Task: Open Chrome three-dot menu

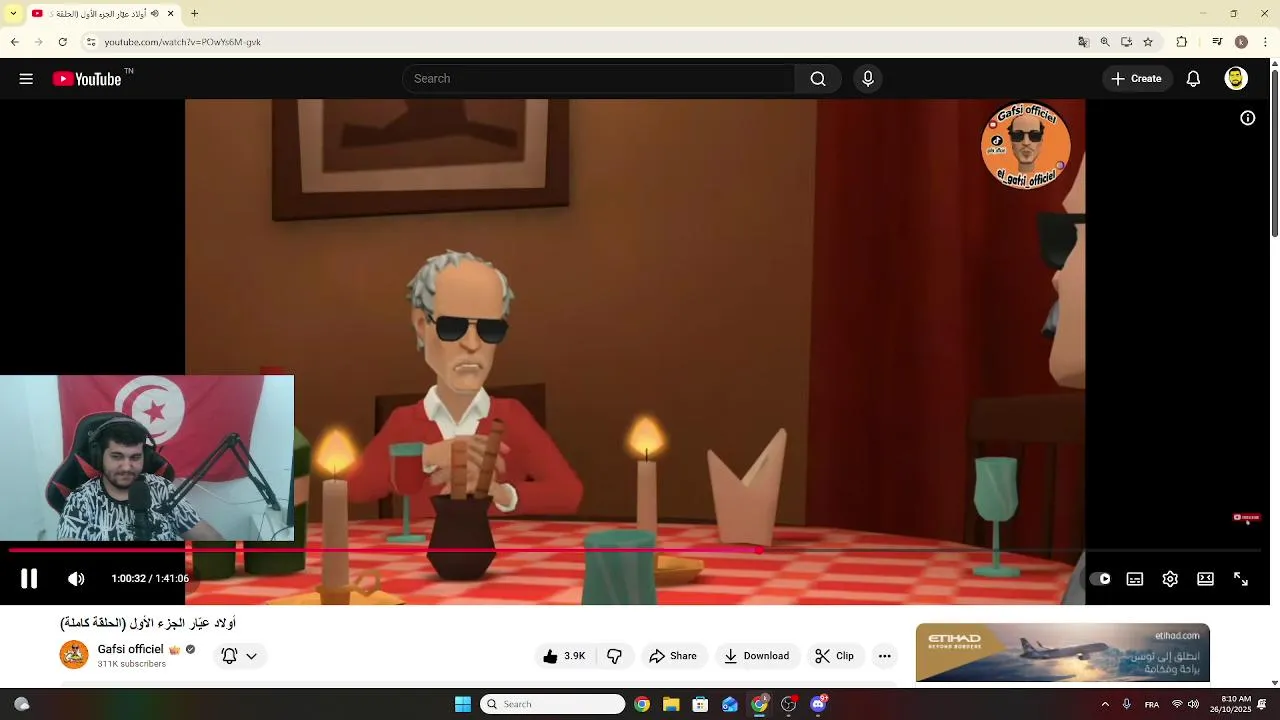Action: coord(1266,42)
